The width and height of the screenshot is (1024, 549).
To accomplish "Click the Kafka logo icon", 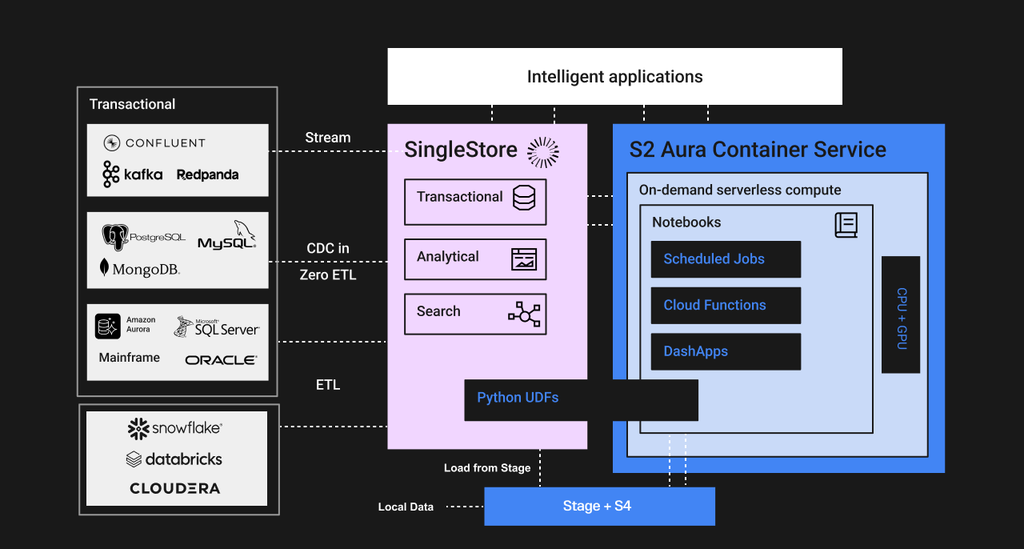I will coord(110,174).
